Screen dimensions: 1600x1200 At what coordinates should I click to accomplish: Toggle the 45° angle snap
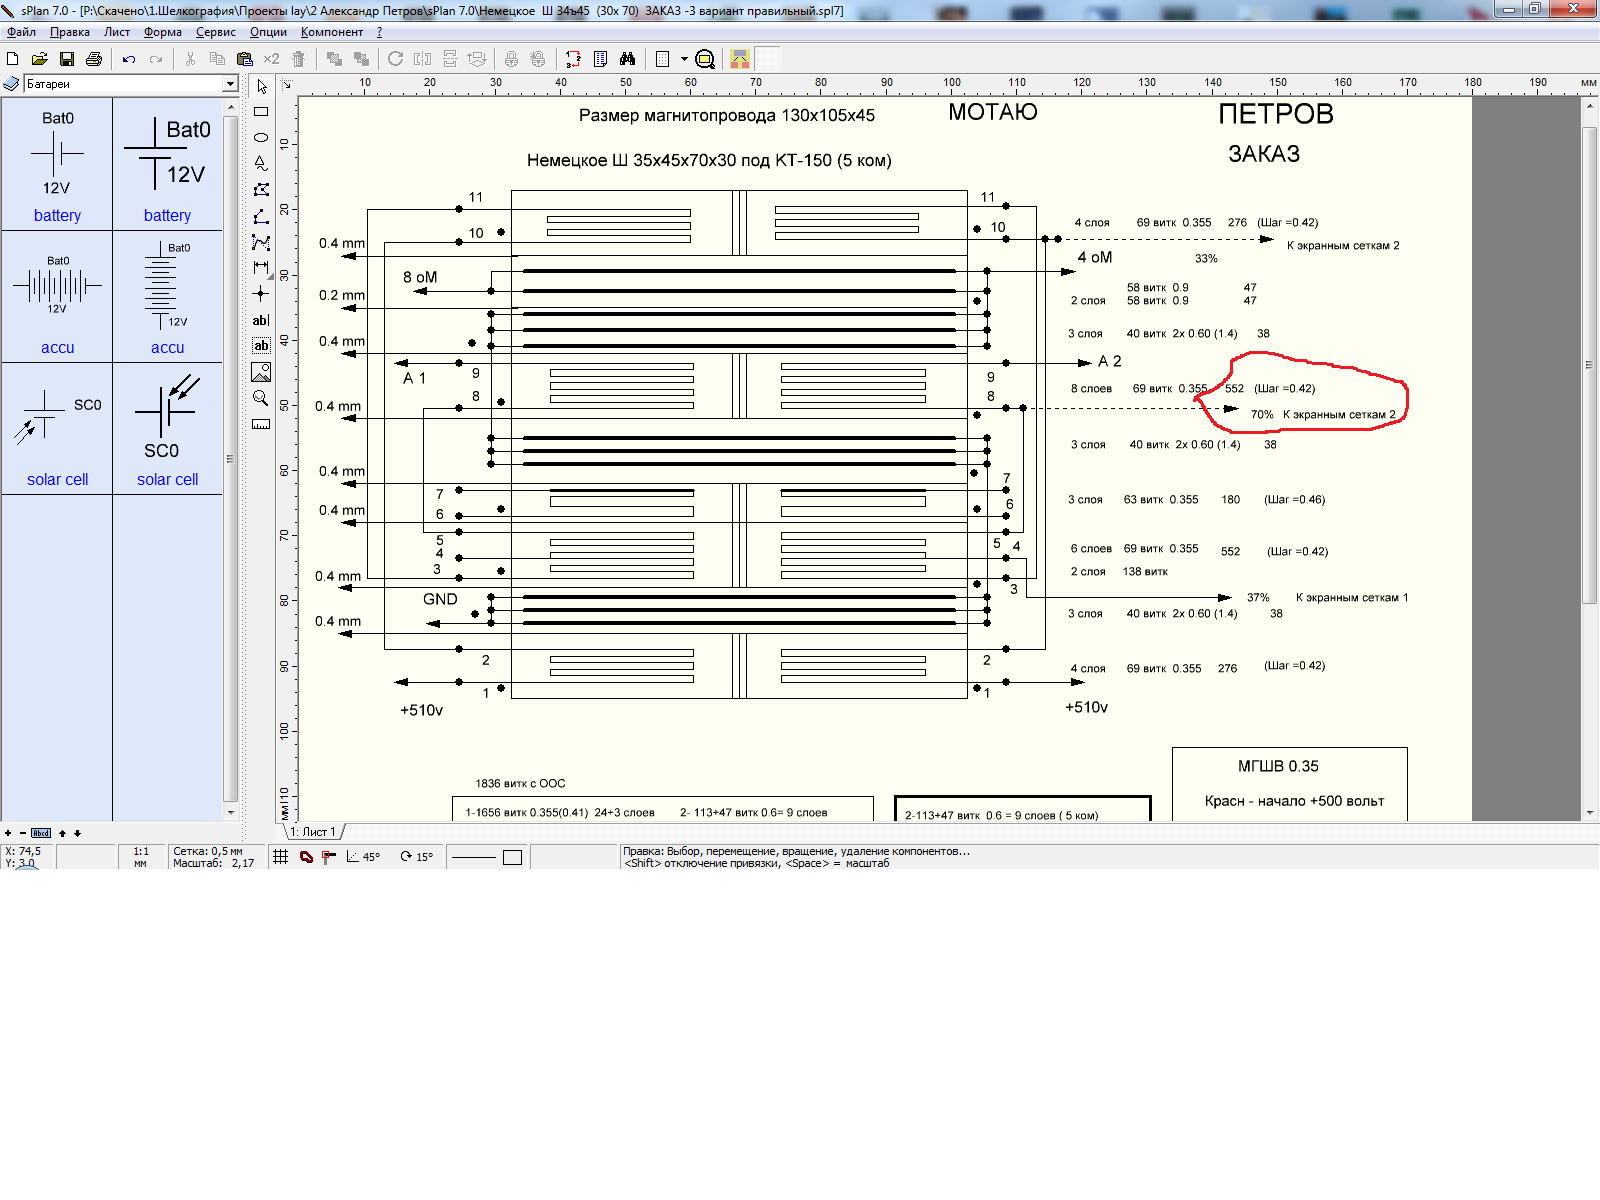363,857
